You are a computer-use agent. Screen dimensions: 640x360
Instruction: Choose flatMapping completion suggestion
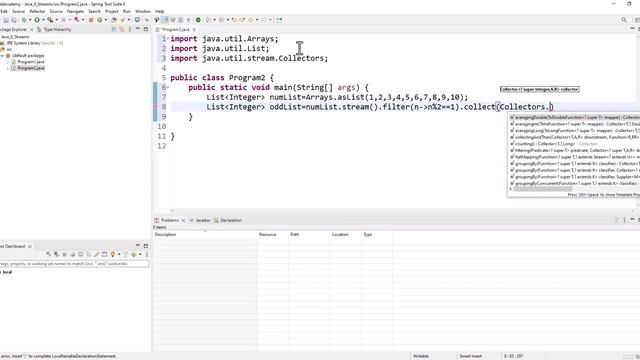(x=574, y=157)
